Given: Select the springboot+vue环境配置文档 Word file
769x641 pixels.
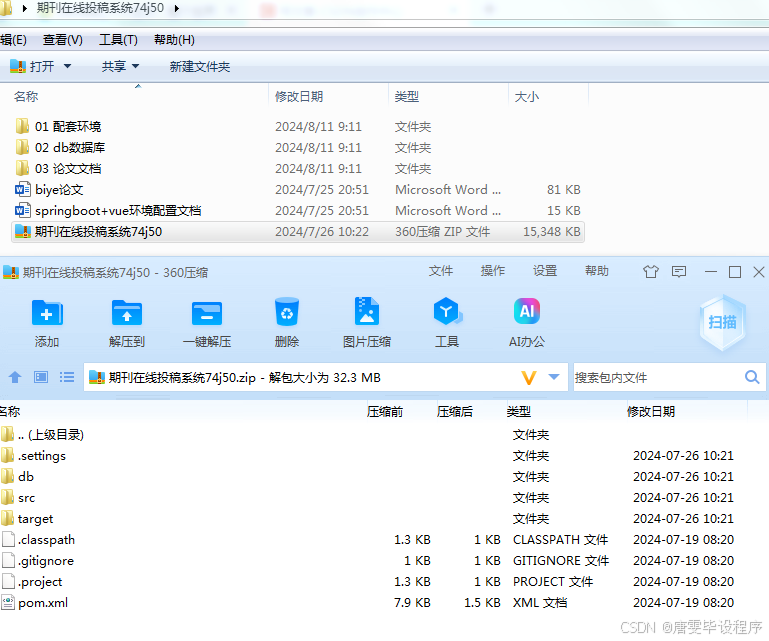Looking at the screenshot, I should coord(108,211).
